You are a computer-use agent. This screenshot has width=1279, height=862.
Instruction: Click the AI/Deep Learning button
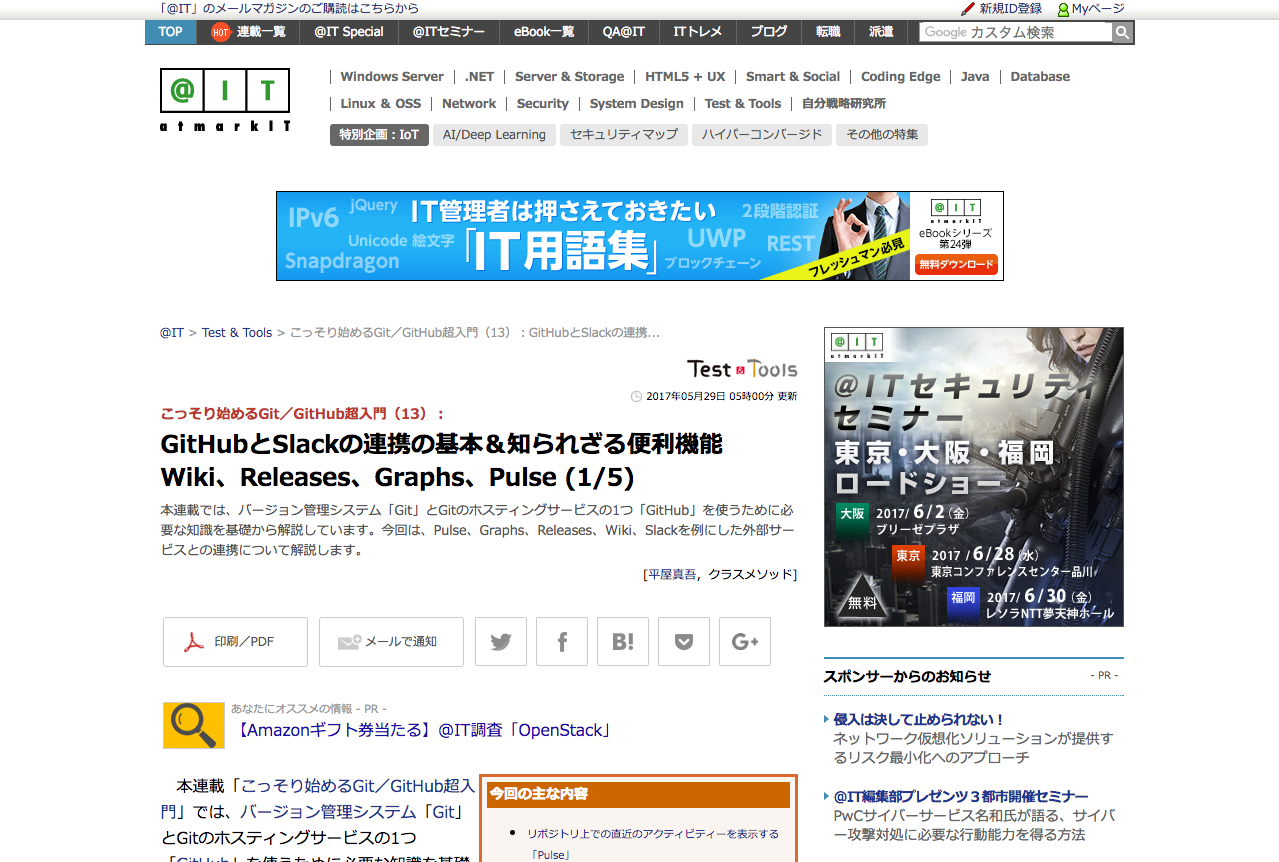tap(494, 135)
